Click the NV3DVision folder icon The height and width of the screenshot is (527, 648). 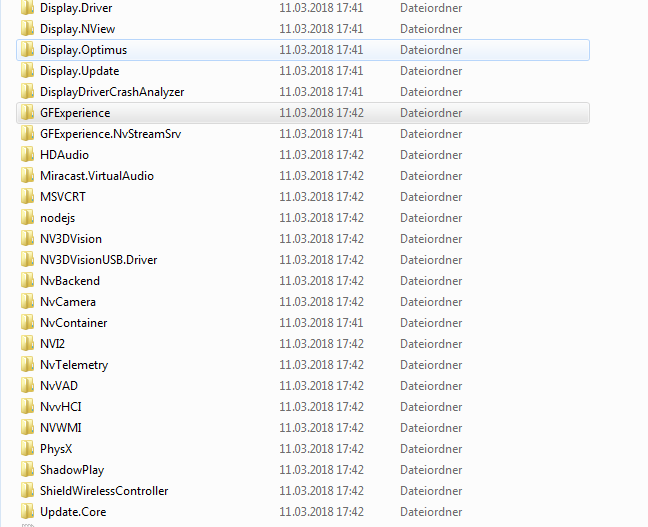click(x=27, y=238)
